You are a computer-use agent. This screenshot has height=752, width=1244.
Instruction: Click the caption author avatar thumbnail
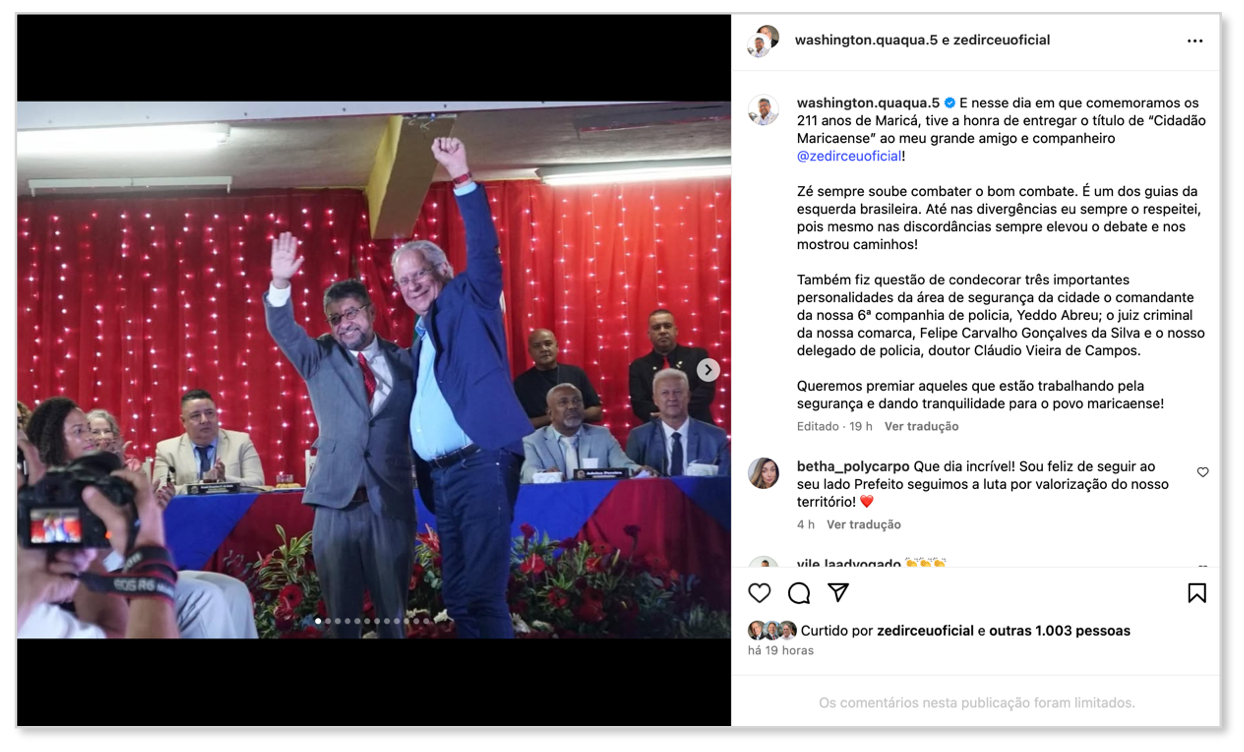pos(764,110)
